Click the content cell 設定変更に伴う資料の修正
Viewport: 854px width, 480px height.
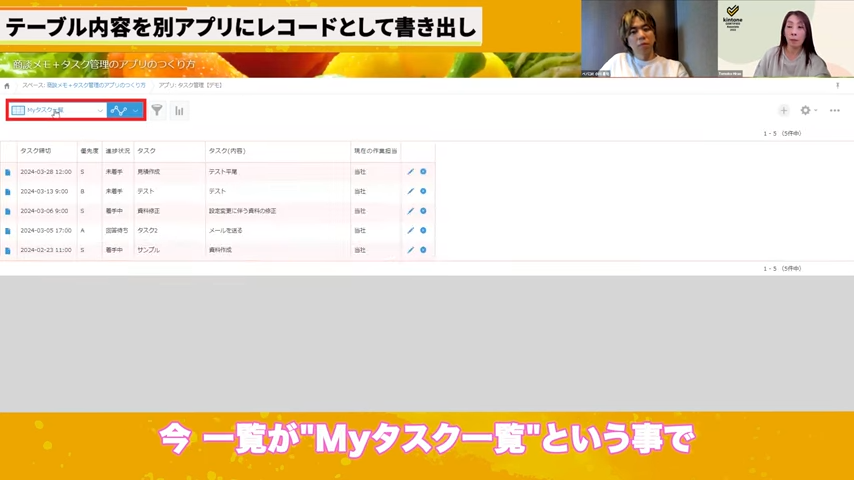242,211
